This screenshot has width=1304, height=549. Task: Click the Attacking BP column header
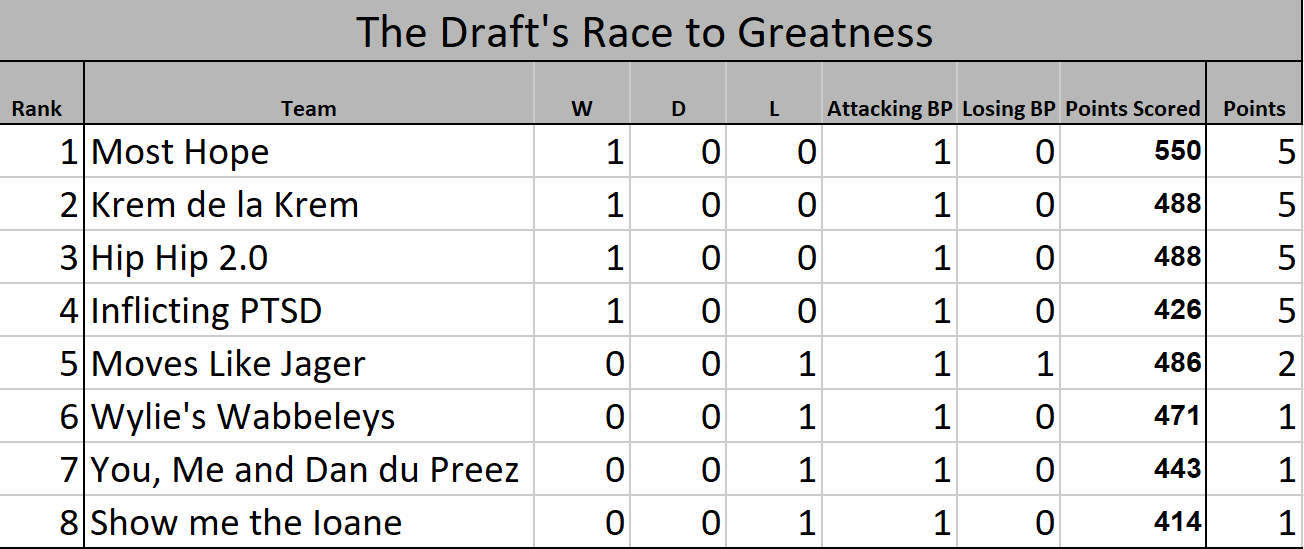[x=890, y=109]
